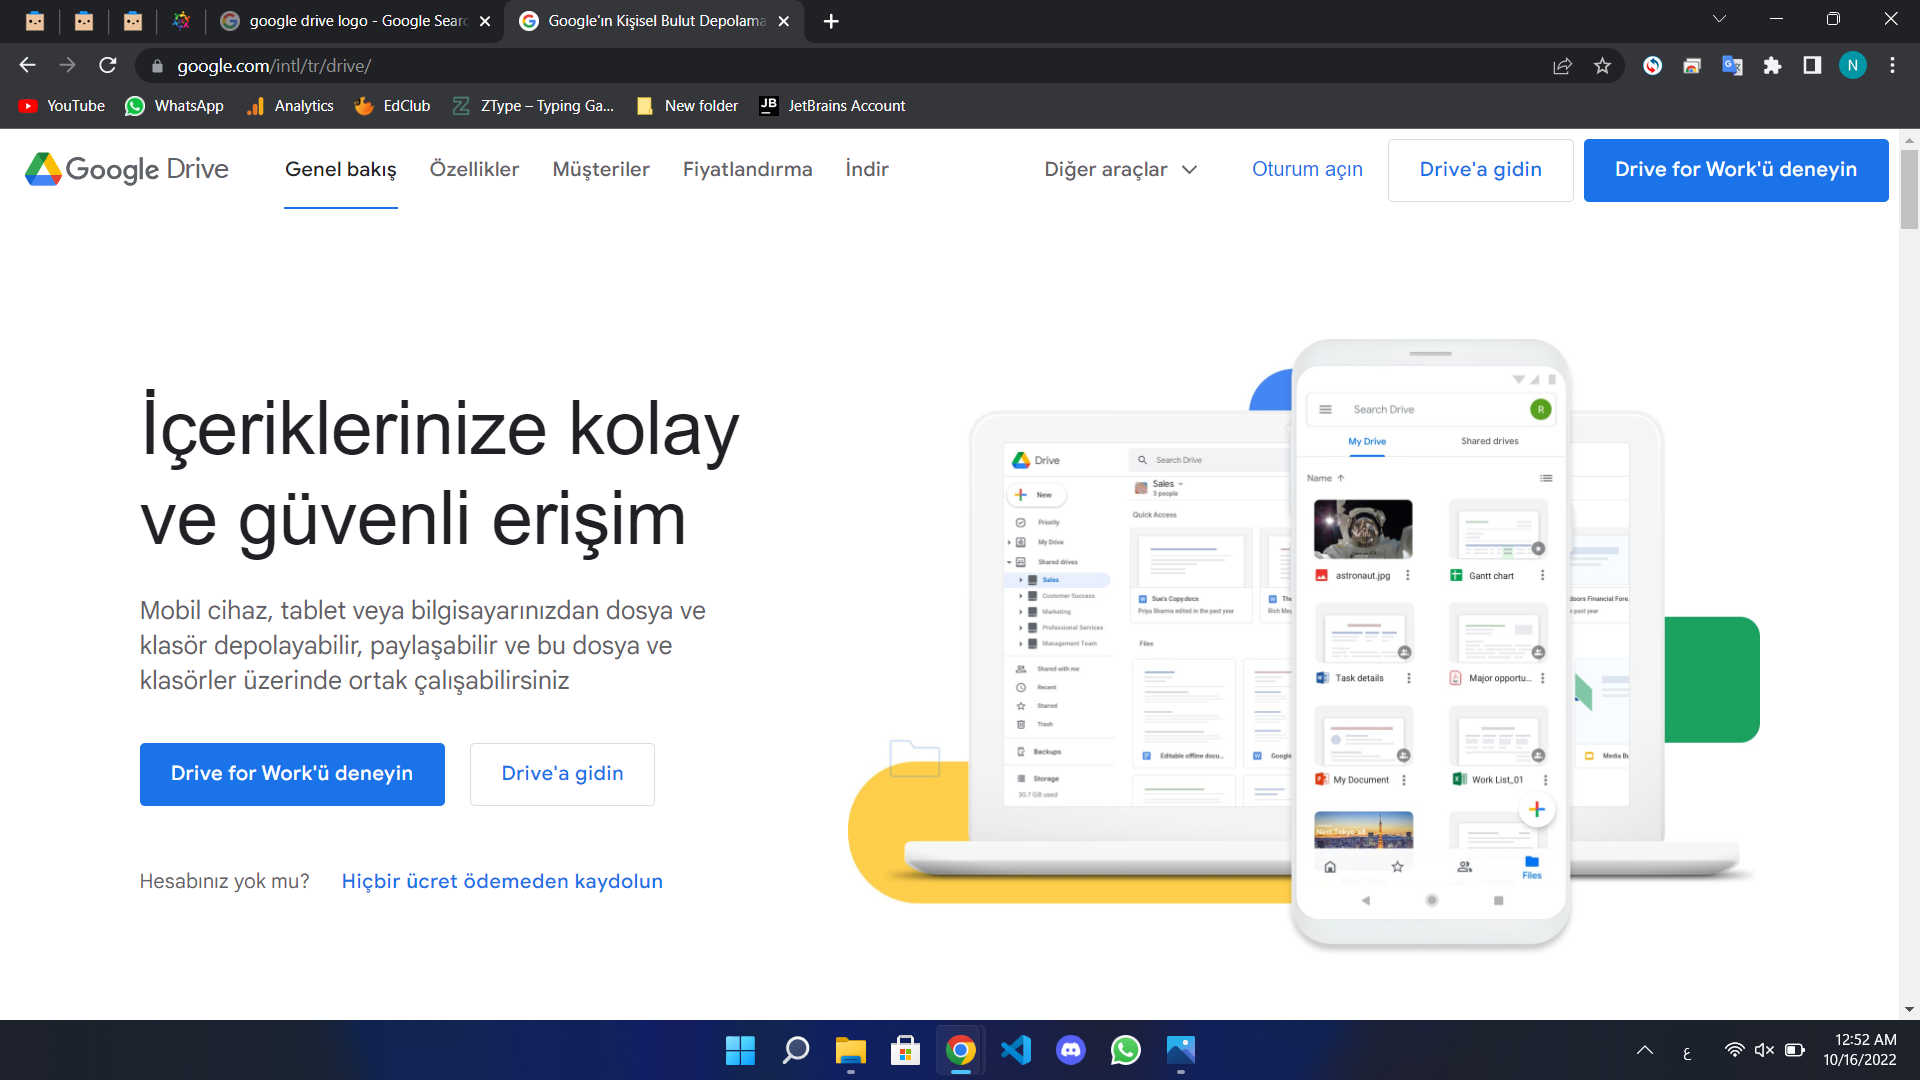
Task: Click the share page icon in address bar
Action: click(1562, 66)
